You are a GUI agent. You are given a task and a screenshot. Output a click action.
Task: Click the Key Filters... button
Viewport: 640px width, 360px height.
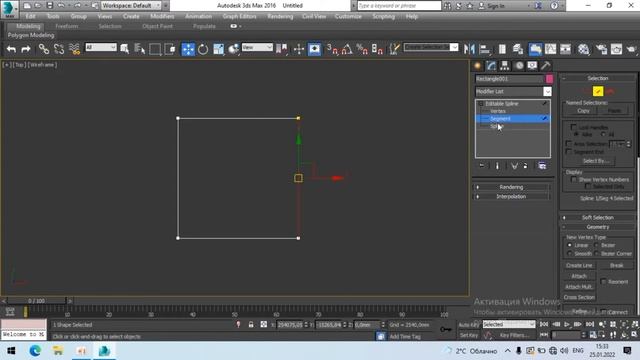(x=514, y=335)
